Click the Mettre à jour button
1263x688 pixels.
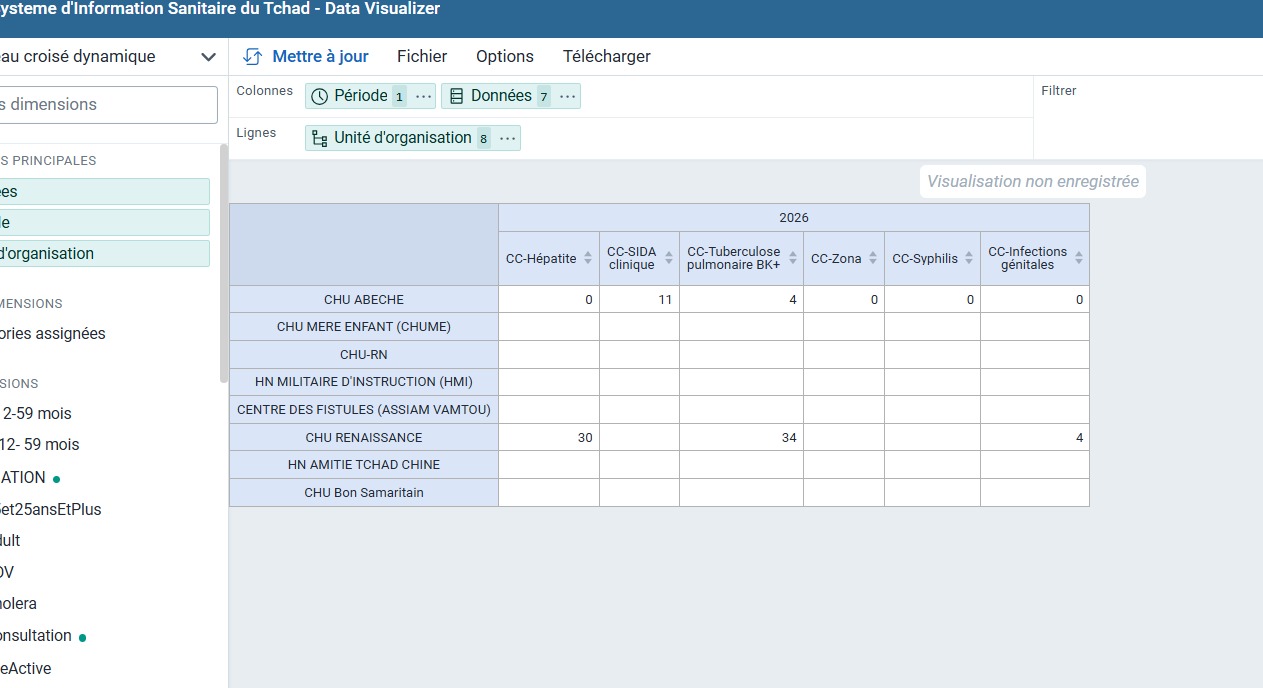[306, 57]
